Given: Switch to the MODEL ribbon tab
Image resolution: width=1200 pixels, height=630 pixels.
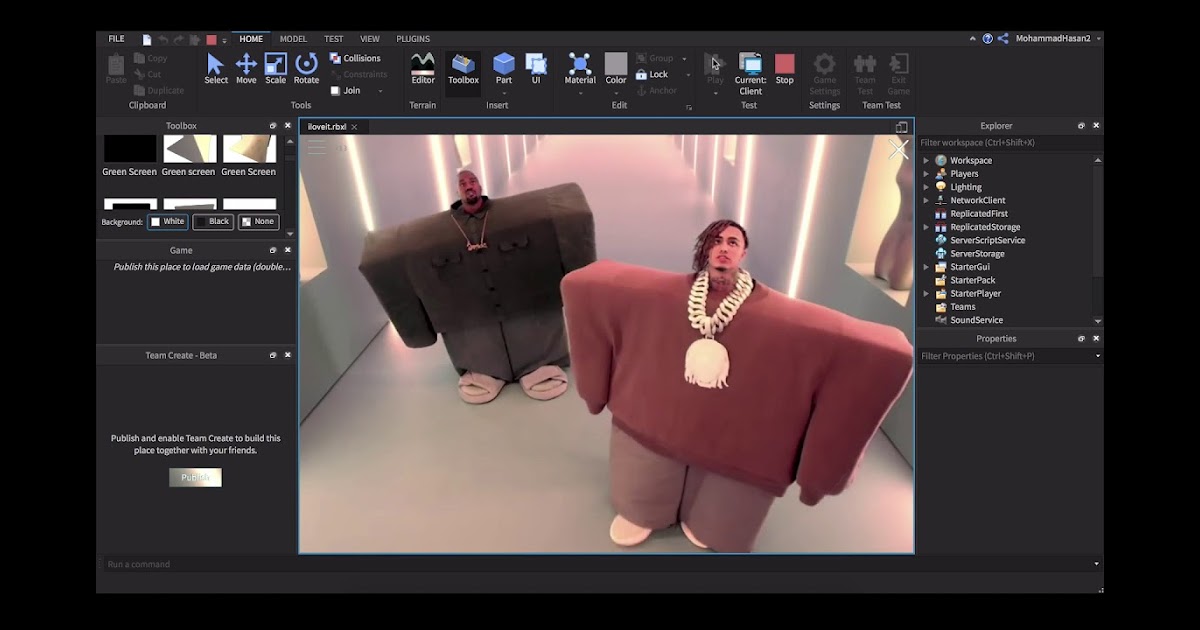Looking at the screenshot, I should coord(293,39).
